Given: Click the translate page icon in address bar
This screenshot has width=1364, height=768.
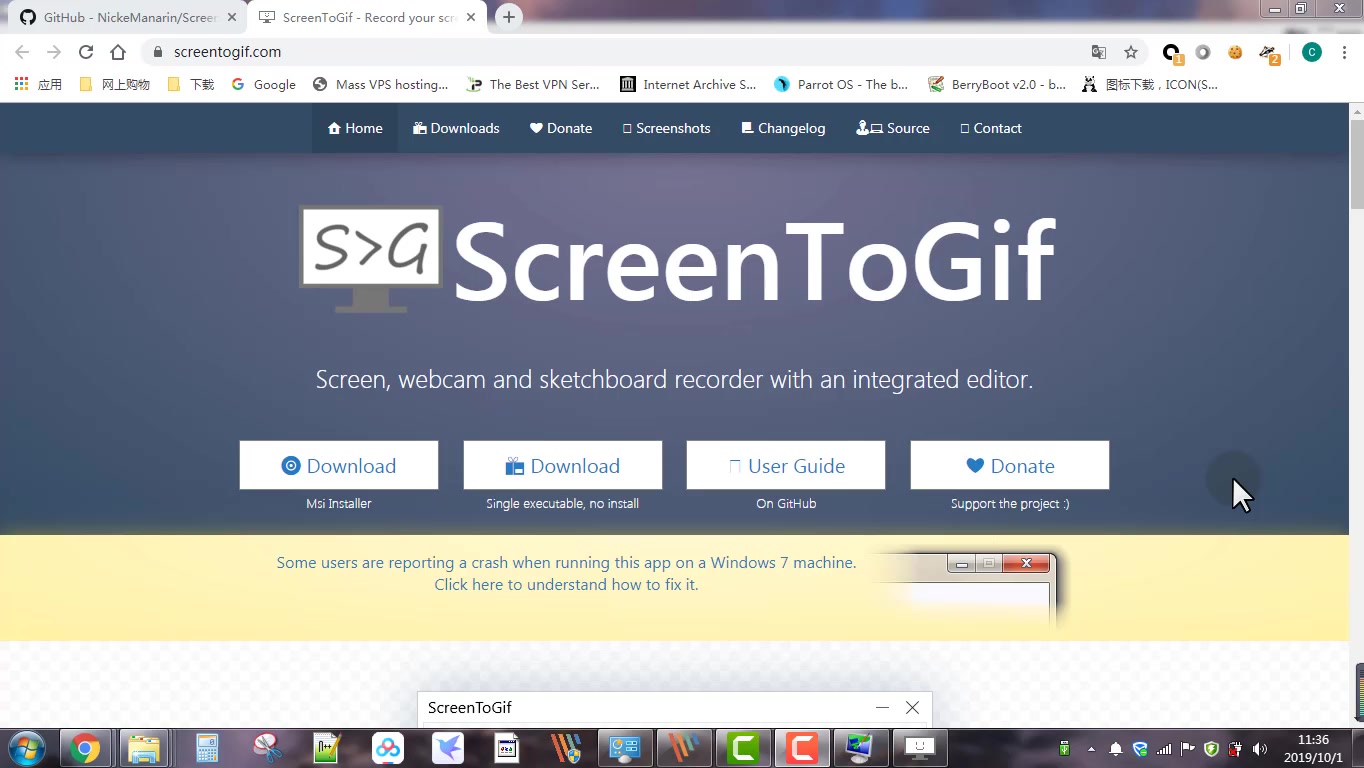Looking at the screenshot, I should click(1099, 52).
